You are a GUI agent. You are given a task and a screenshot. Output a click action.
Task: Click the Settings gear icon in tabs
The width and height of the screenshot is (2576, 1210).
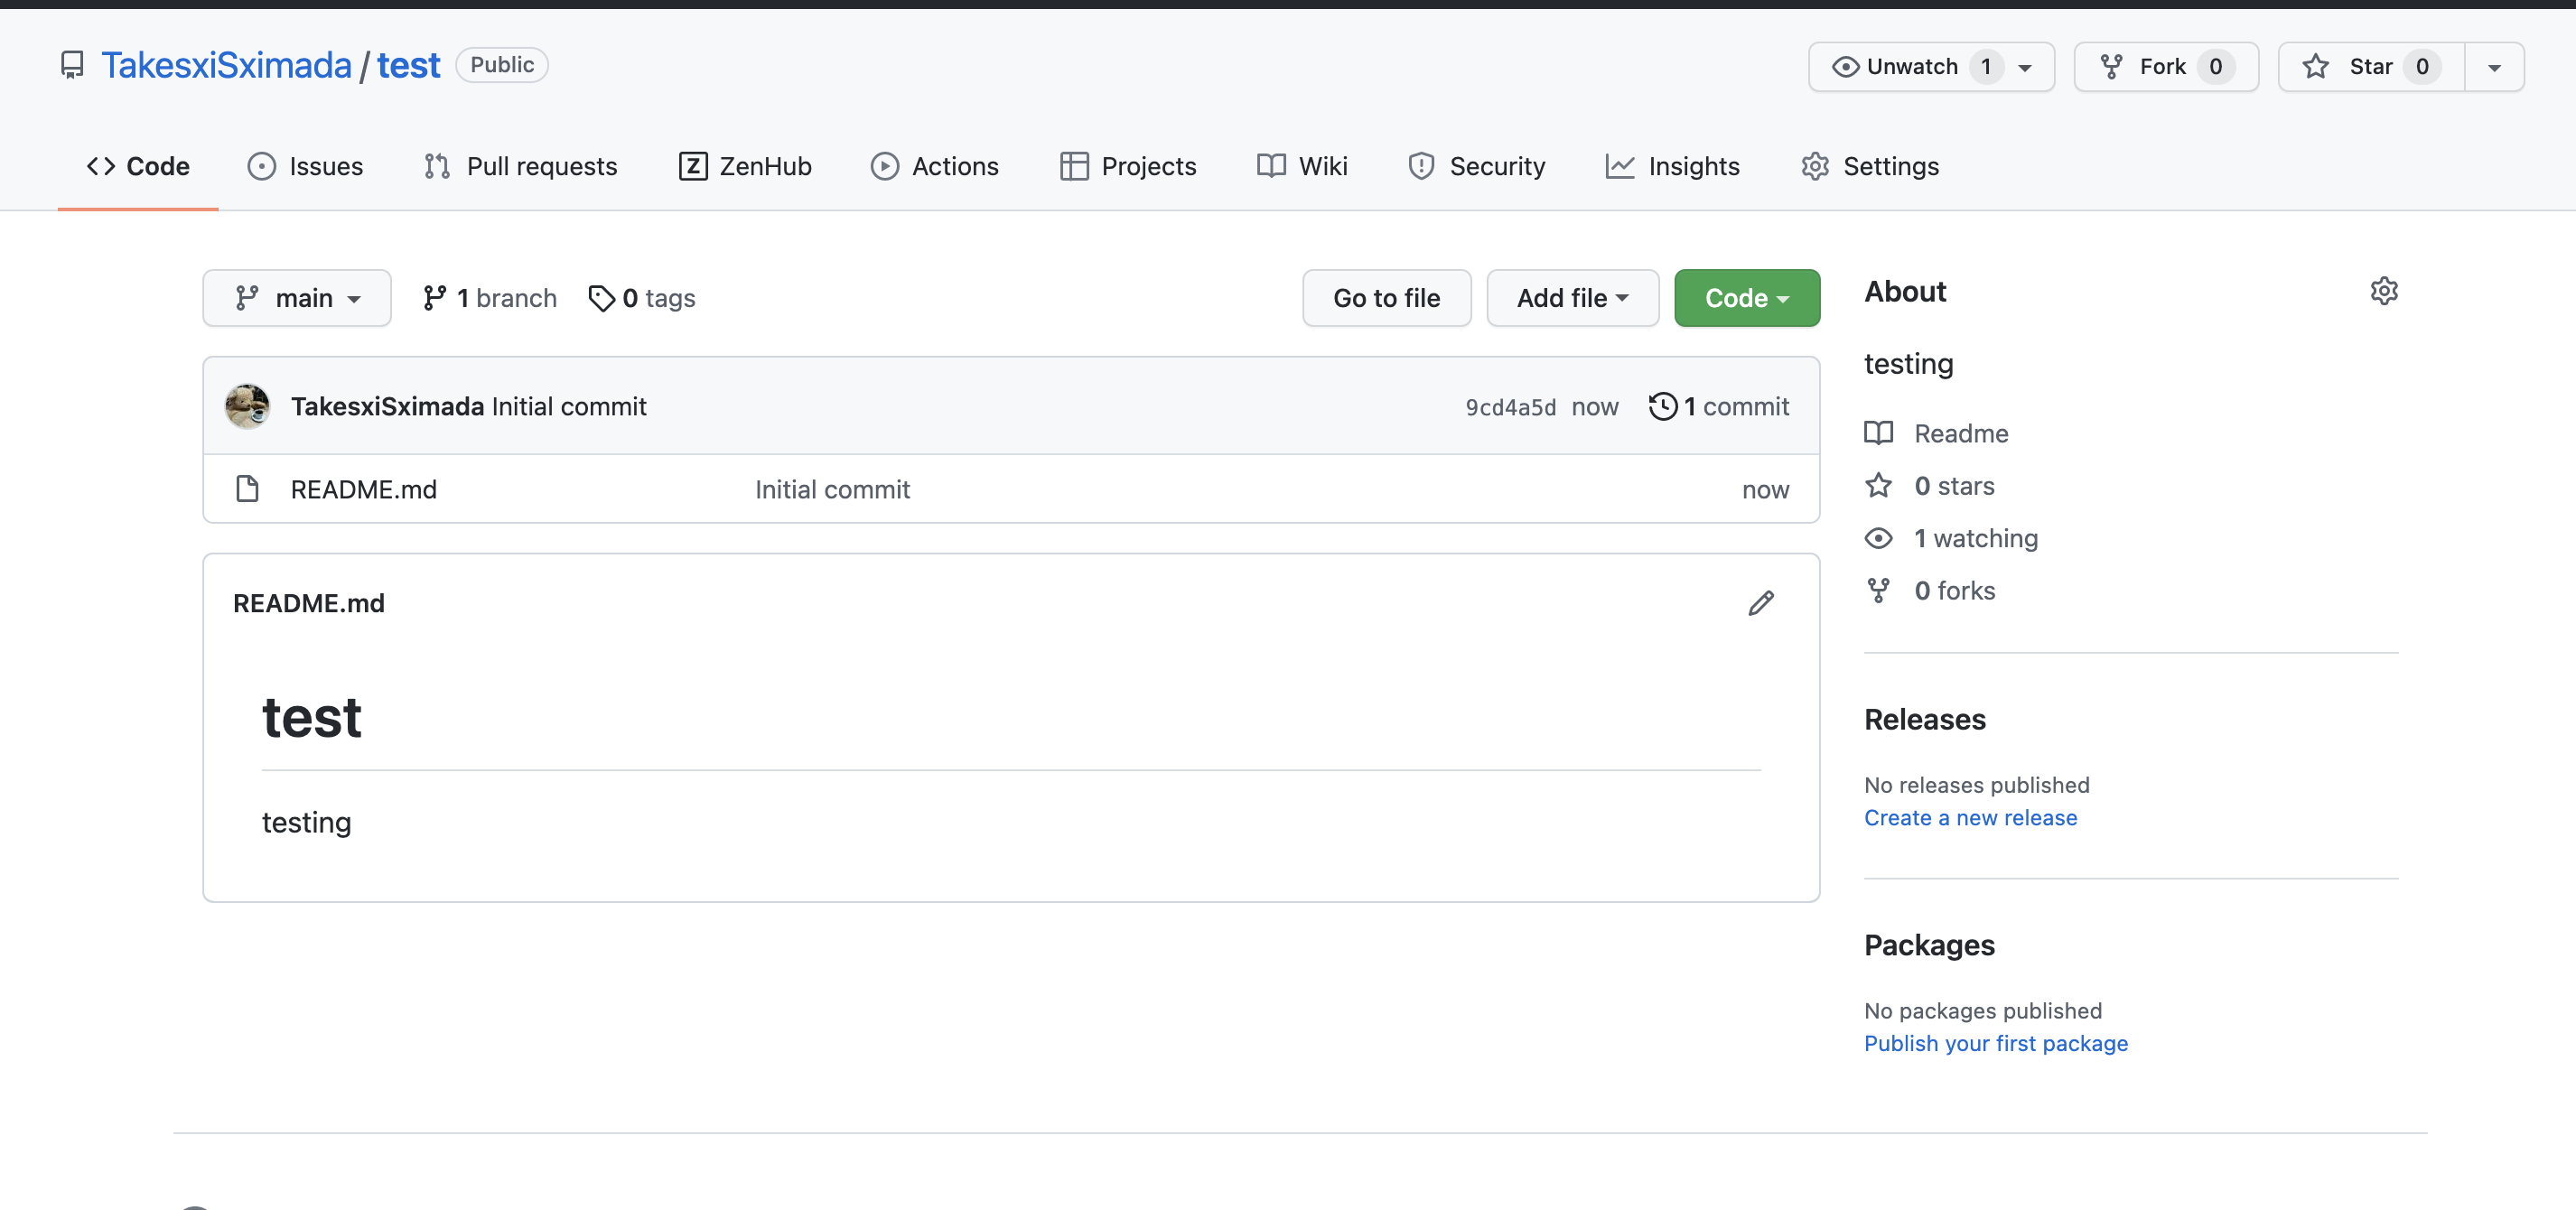pyautogui.click(x=1815, y=166)
